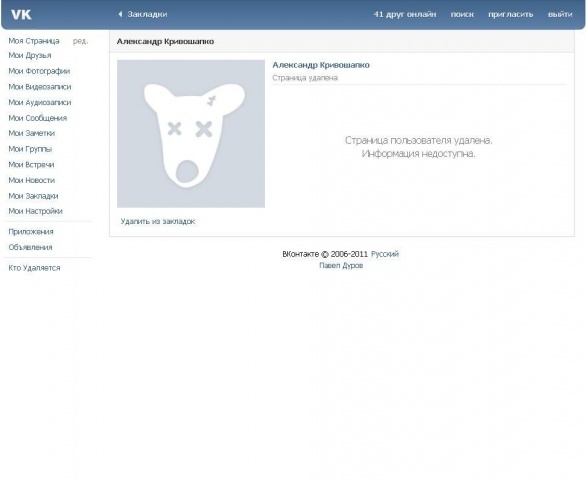586x480 pixels.
Task: Click ред. next to Моя Страница
Action: (x=80, y=41)
